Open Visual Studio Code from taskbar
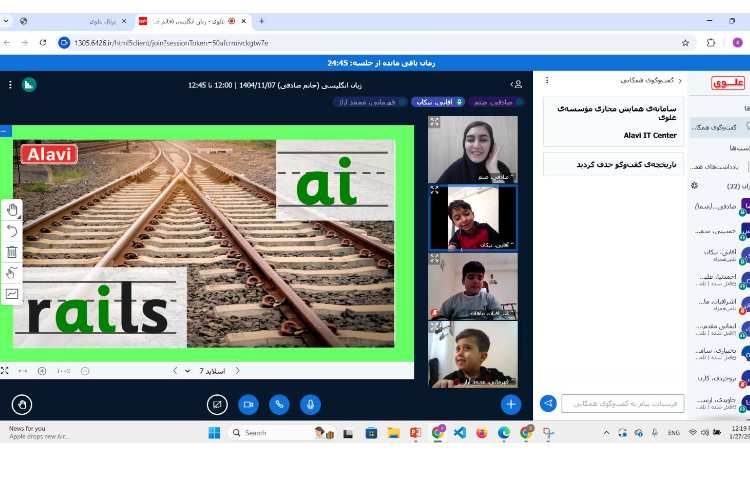 460,433
